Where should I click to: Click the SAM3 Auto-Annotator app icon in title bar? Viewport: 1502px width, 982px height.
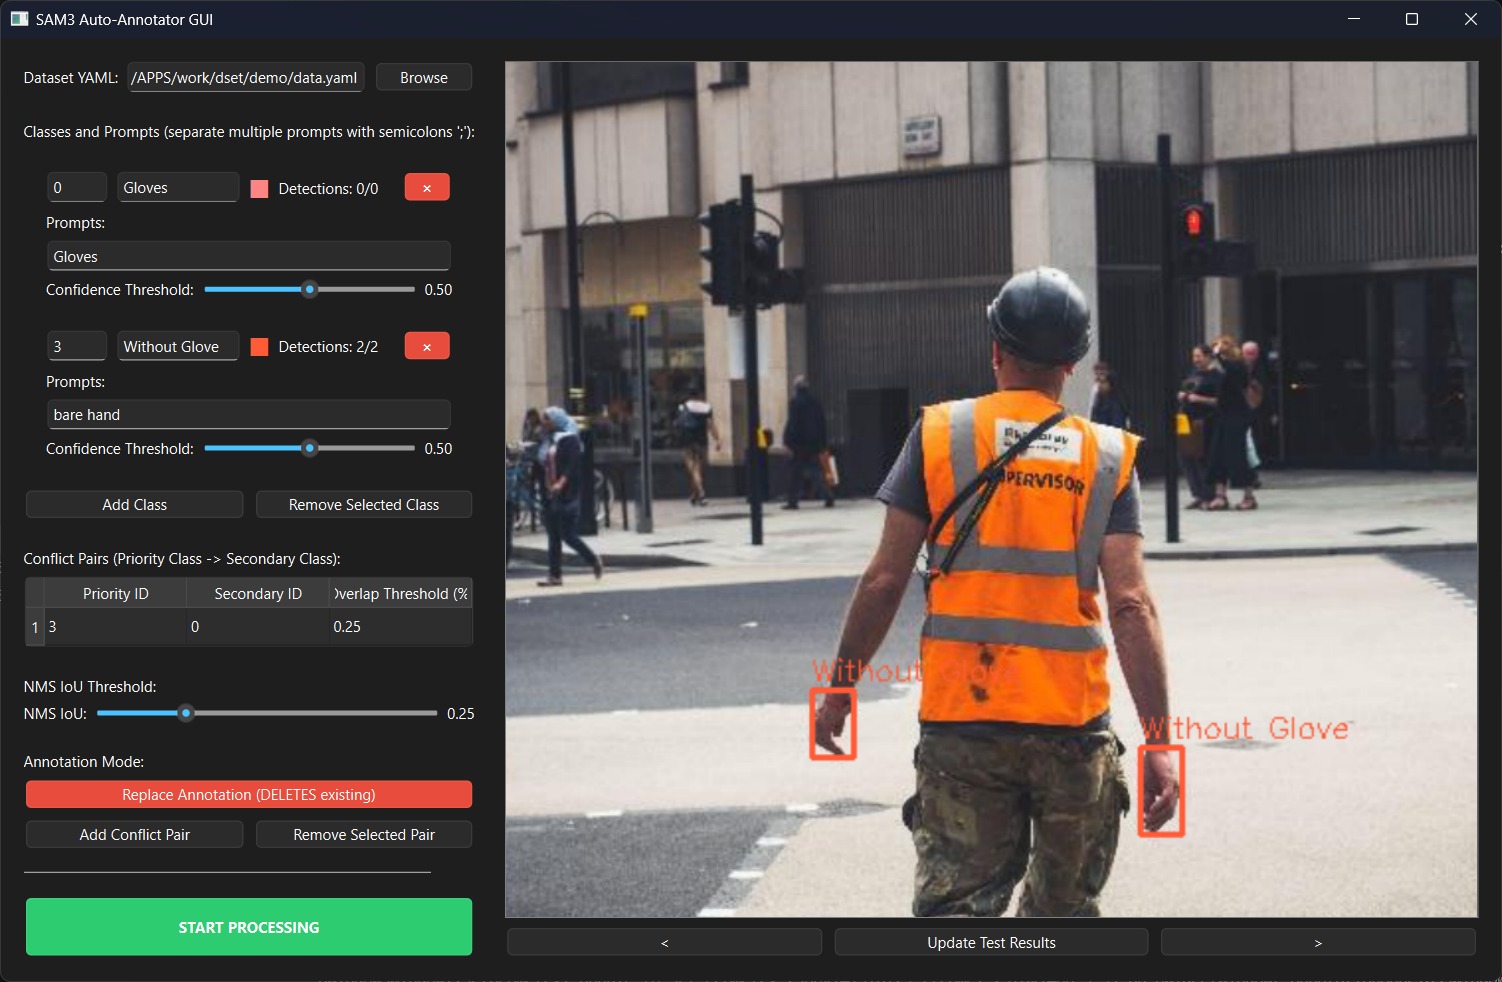pos(19,19)
